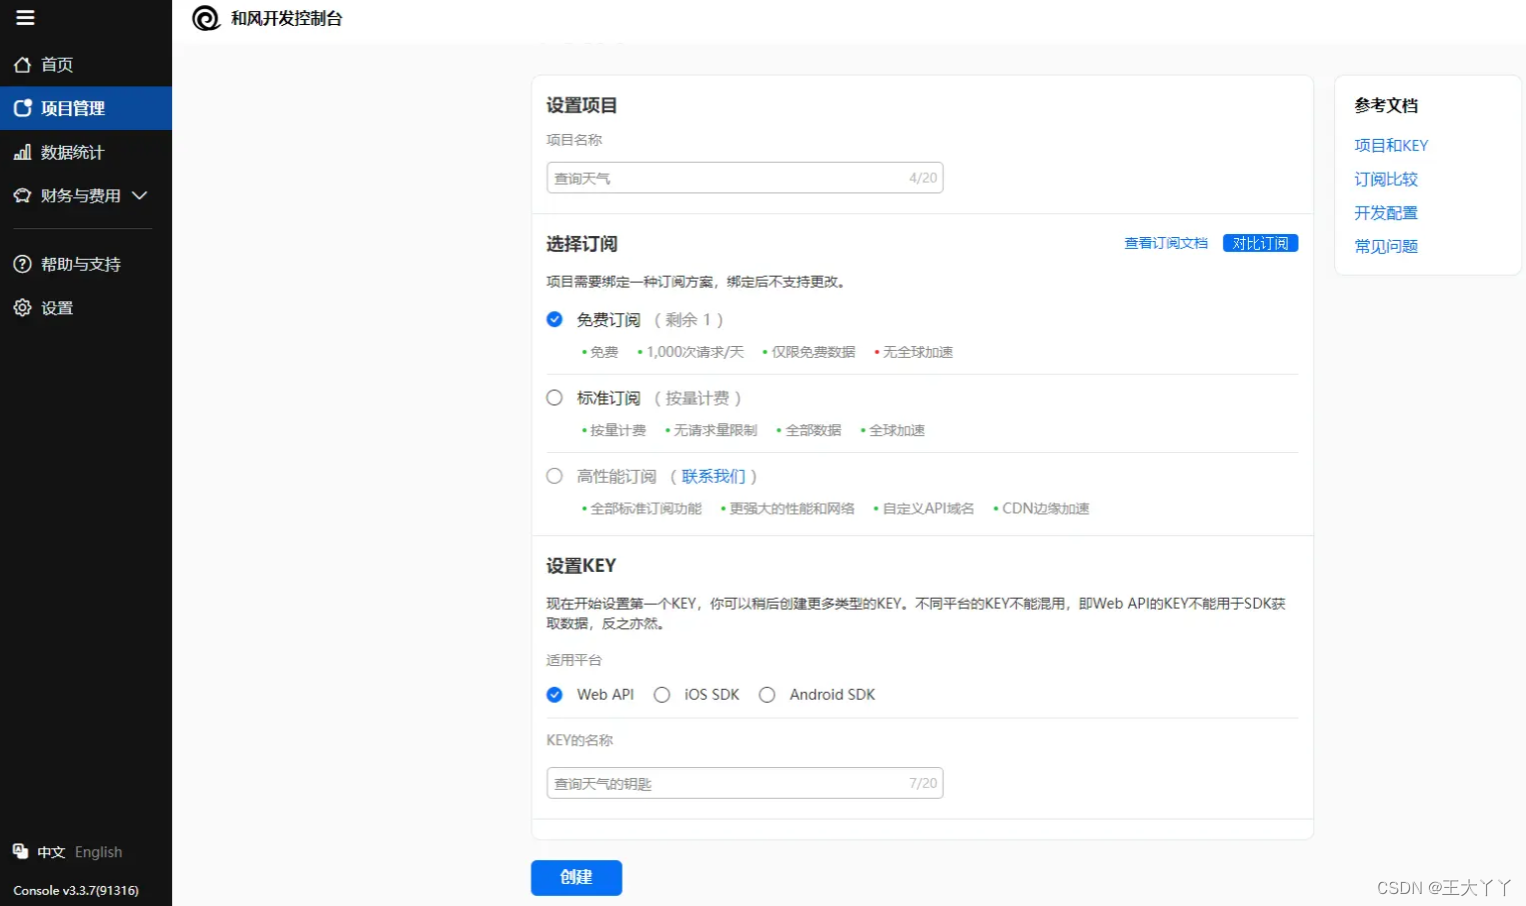
Task: Click the 无请求量限制 feature text
Action: 715,430
